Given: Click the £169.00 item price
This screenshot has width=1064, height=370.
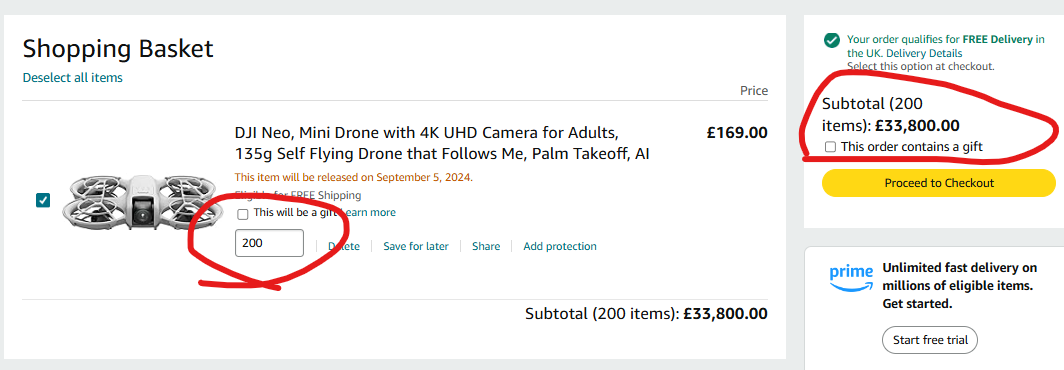Looking at the screenshot, I should pyautogui.click(x=737, y=132).
